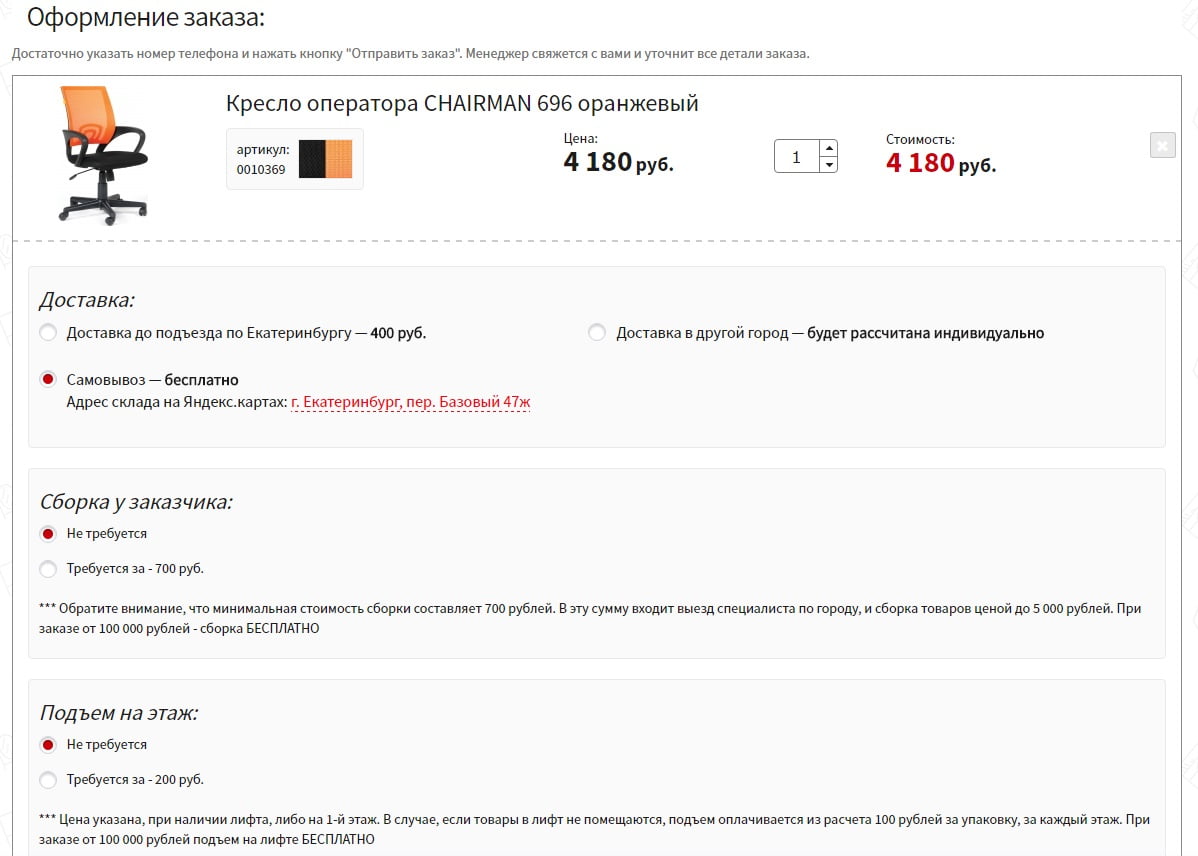Click product title Кресло оператора CHAIRMAN 696

tap(462, 103)
